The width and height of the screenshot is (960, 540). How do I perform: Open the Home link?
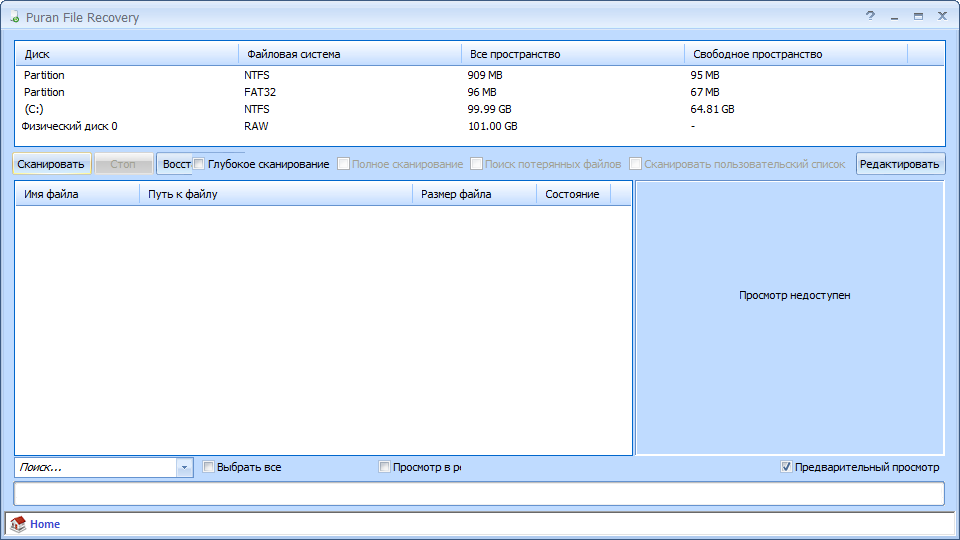tap(45, 524)
